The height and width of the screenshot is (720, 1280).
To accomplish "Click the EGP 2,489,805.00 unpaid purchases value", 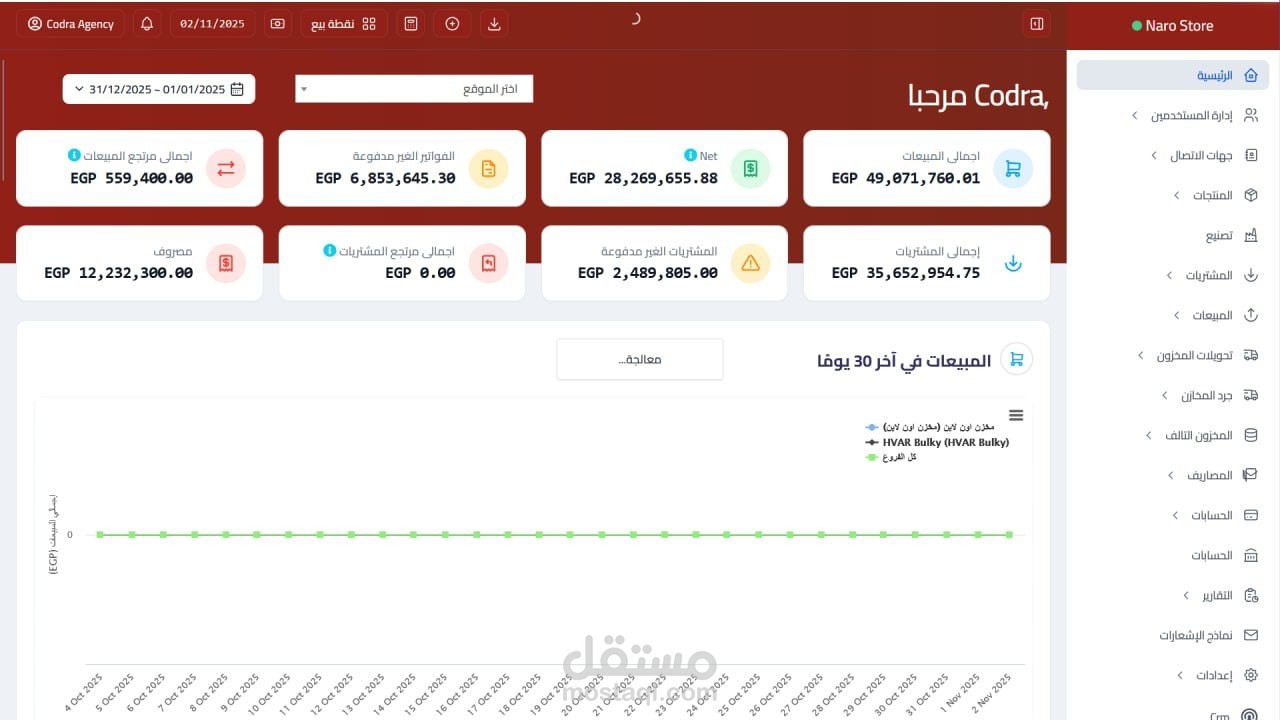I will (x=648, y=273).
